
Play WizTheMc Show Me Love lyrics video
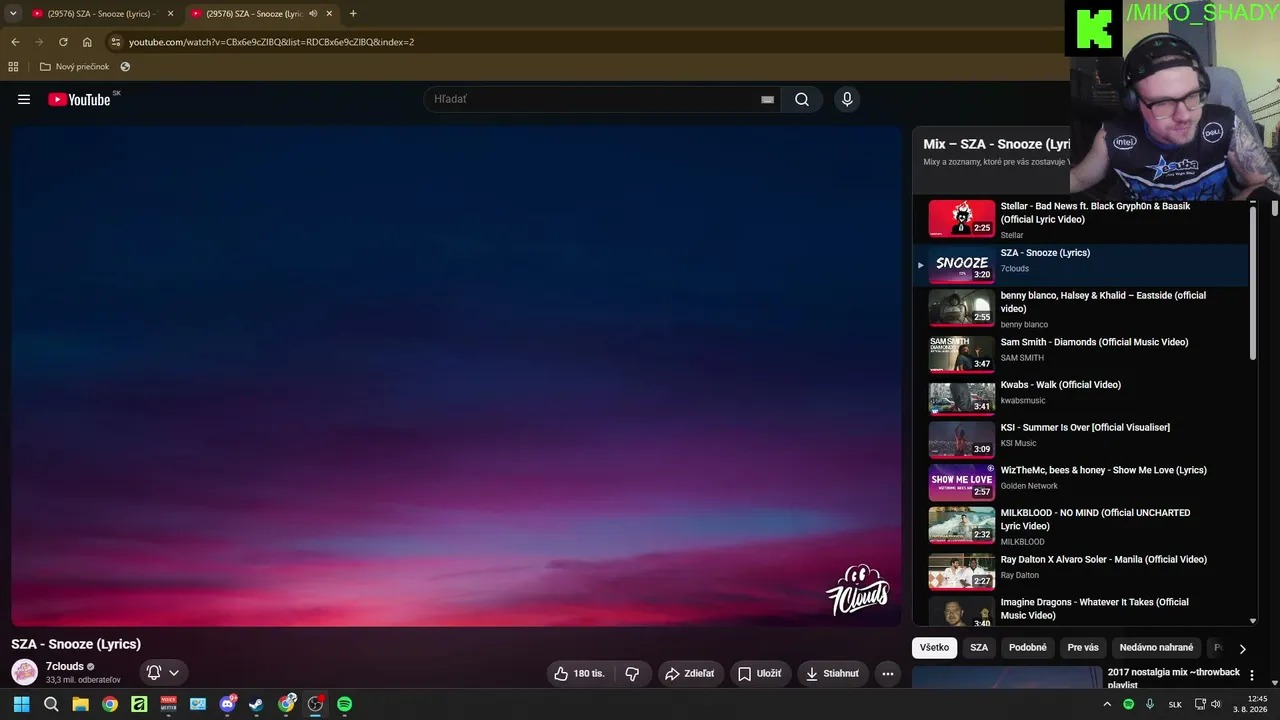click(x=1081, y=482)
